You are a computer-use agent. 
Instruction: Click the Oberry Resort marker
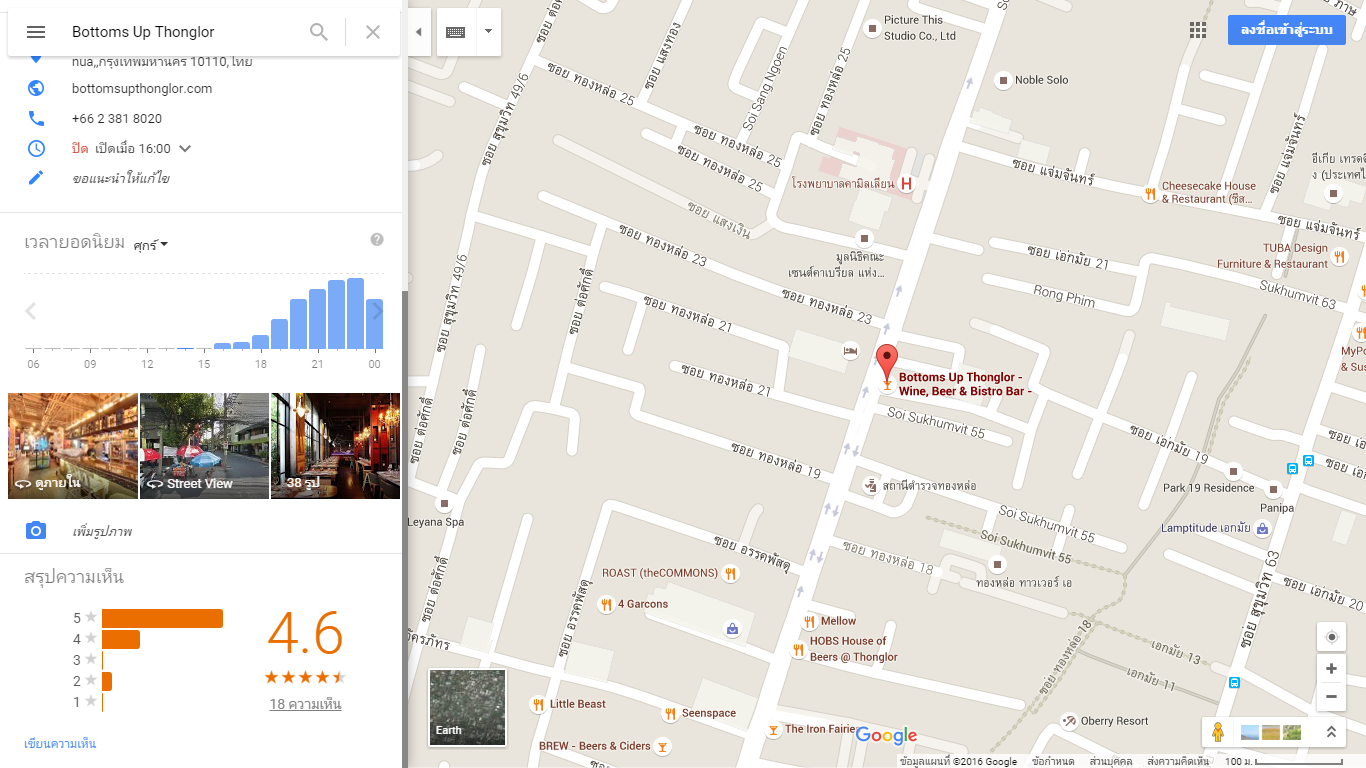click(1070, 721)
